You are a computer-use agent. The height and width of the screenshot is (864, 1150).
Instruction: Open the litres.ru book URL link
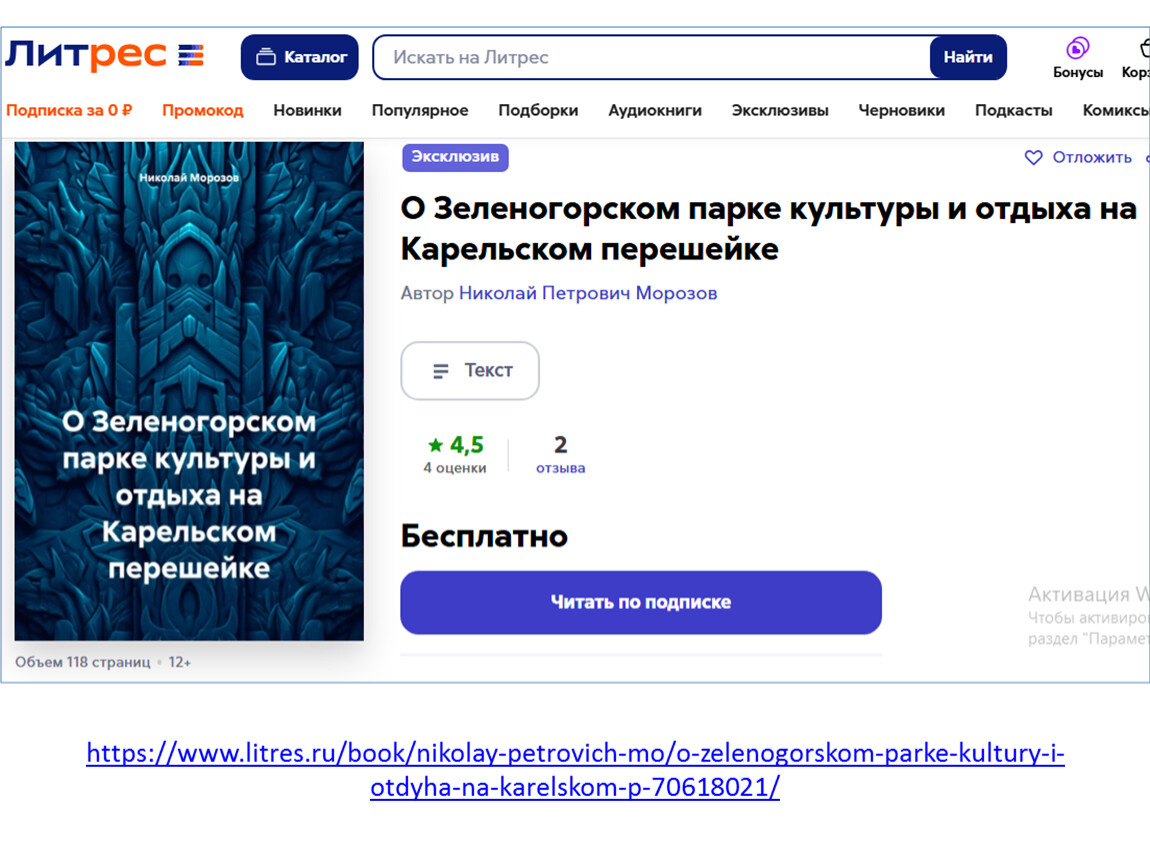pos(575,770)
